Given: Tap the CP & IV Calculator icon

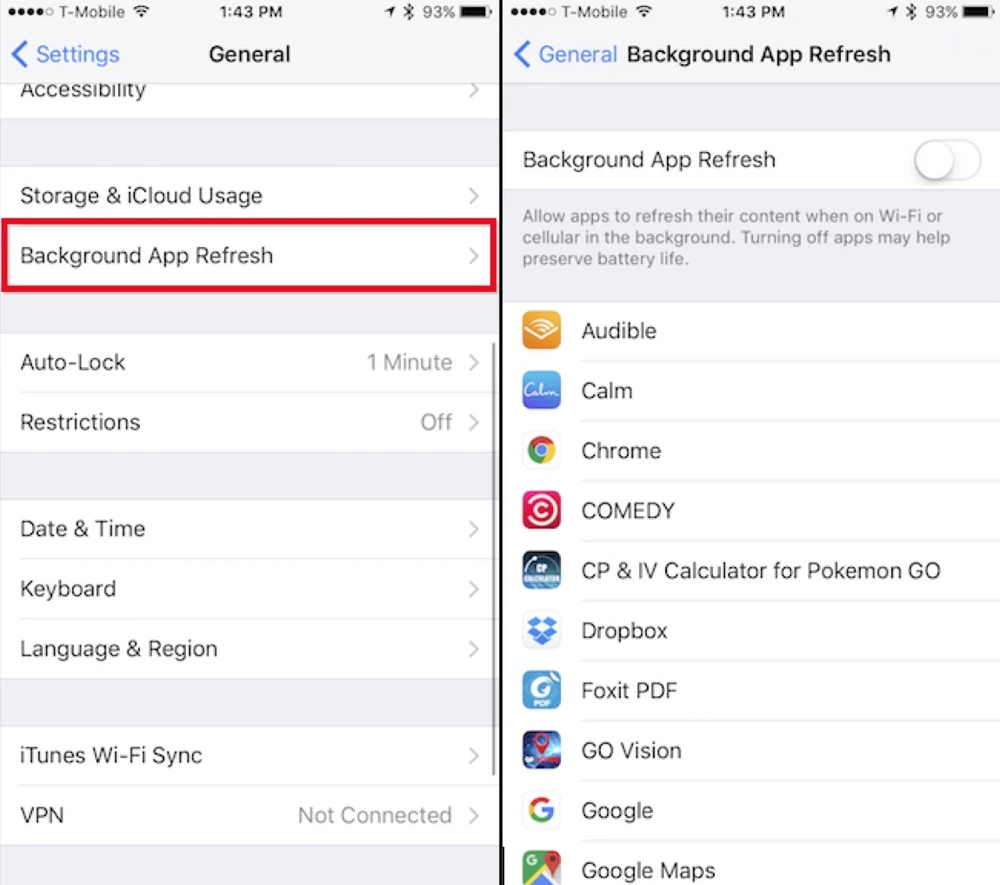Looking at the screenshot, I should tap(541, 570).
